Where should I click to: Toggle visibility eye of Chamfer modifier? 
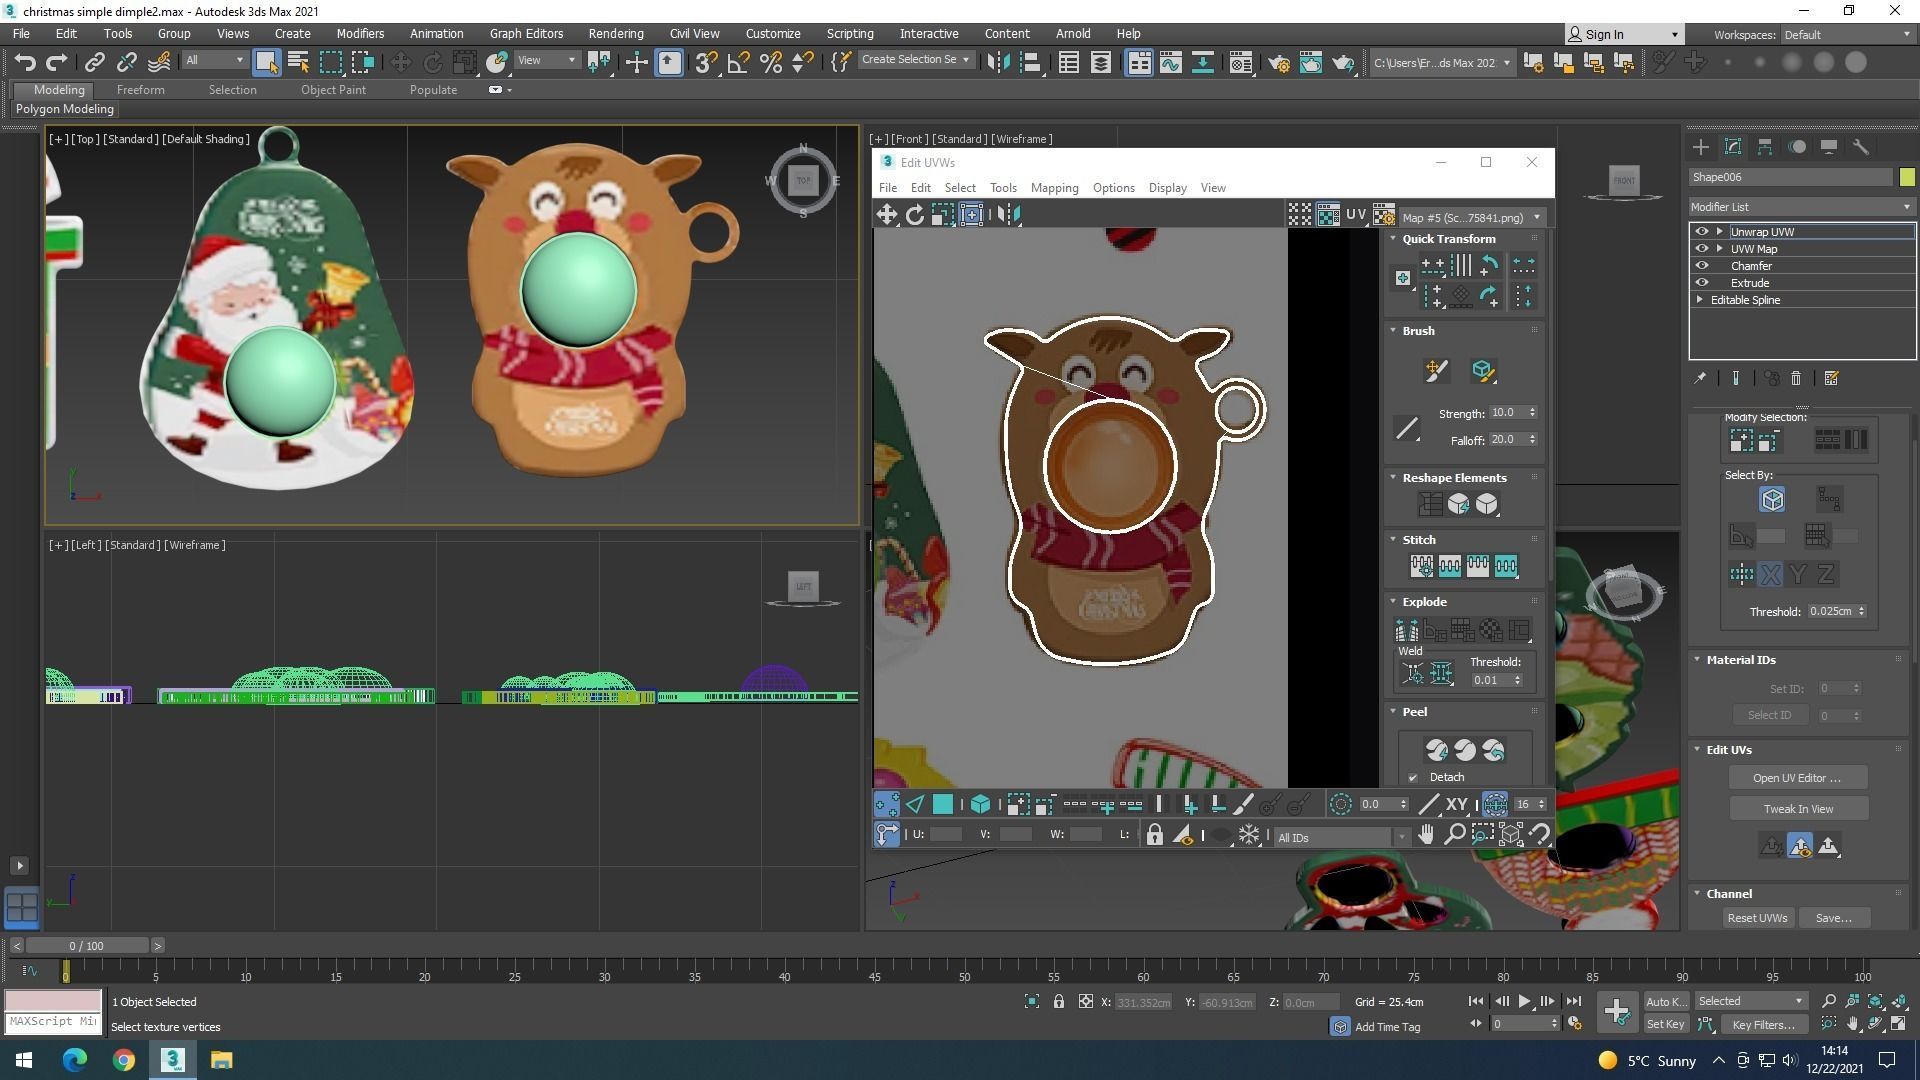(x=1702, y=266)
